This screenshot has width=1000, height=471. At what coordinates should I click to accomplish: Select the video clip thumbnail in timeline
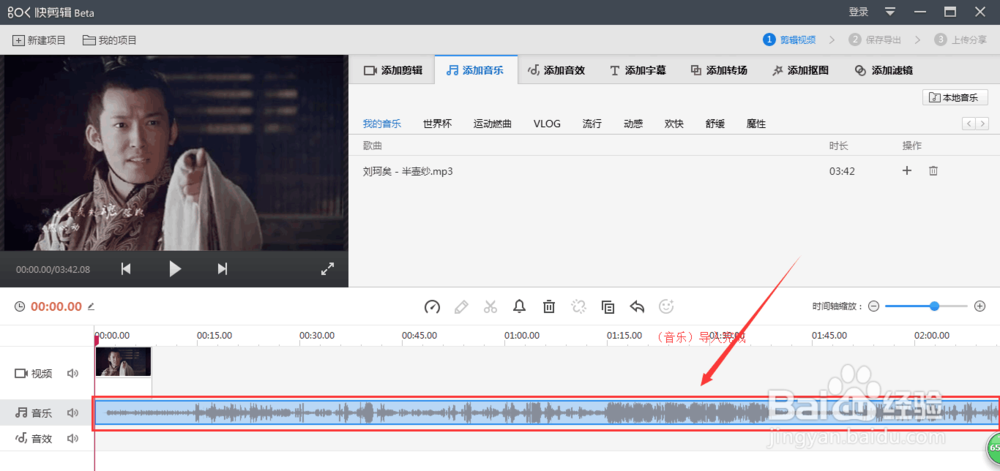pos(123,362)
